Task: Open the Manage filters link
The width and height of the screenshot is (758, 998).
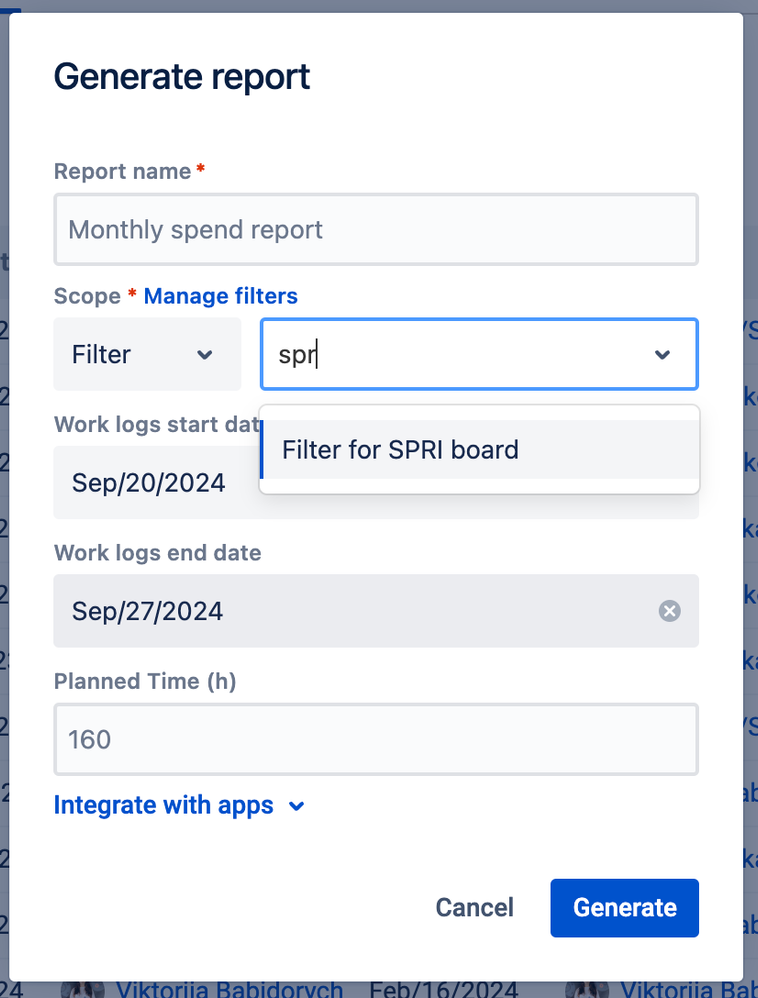Action: [220, 296]
